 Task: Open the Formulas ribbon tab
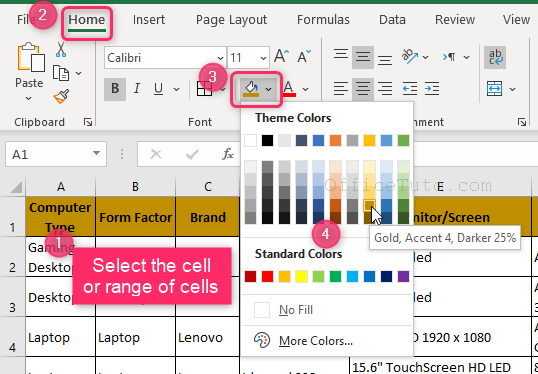(323, 20)
